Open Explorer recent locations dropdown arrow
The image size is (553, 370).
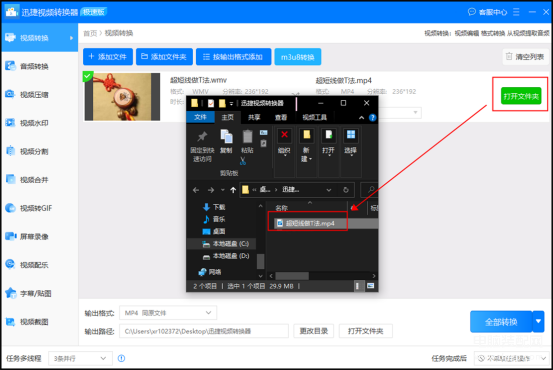[223, 190]
